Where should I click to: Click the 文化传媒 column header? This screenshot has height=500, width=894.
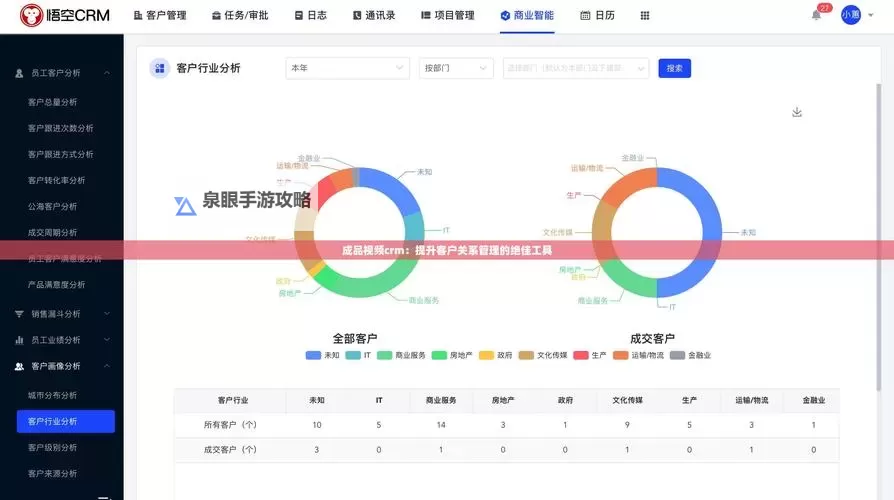[627, 400]
